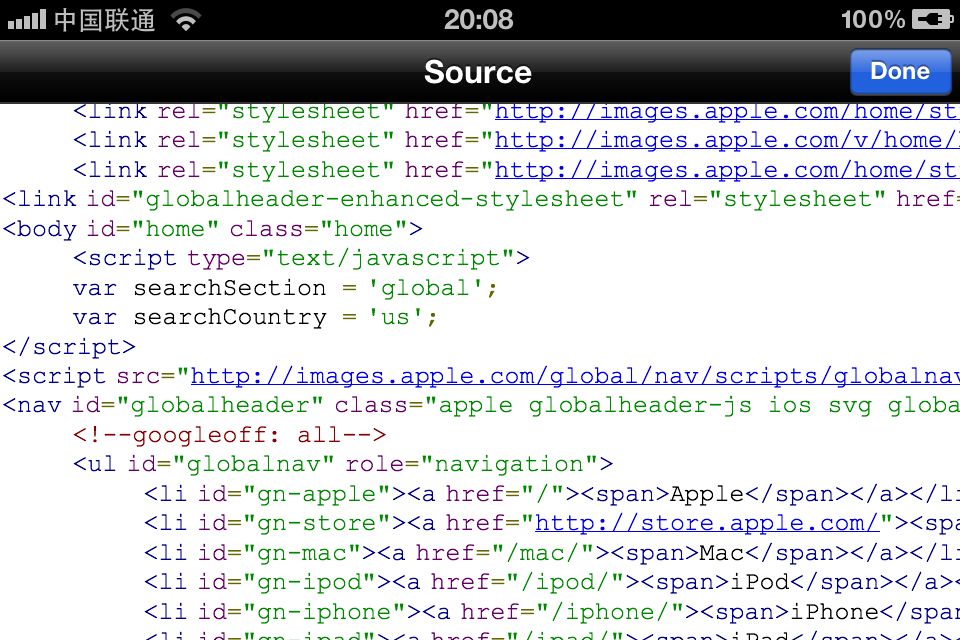Tap the 100% battery percentage

(873, 20)
